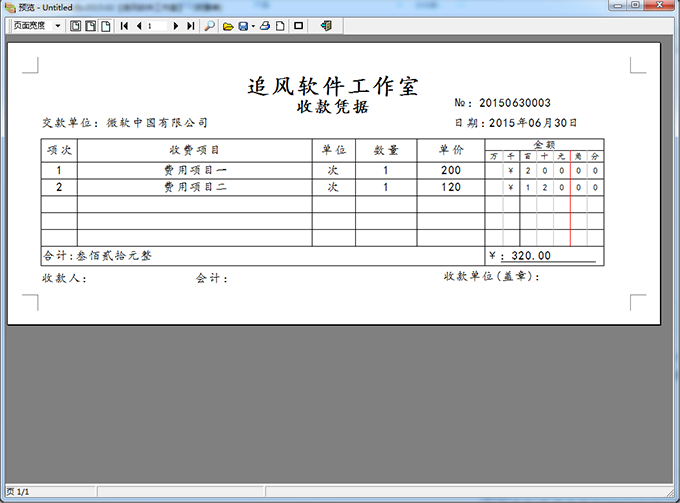Screen dimensions: 680x503
Task: Click the 收款人 label
Action: click(65, 278)
